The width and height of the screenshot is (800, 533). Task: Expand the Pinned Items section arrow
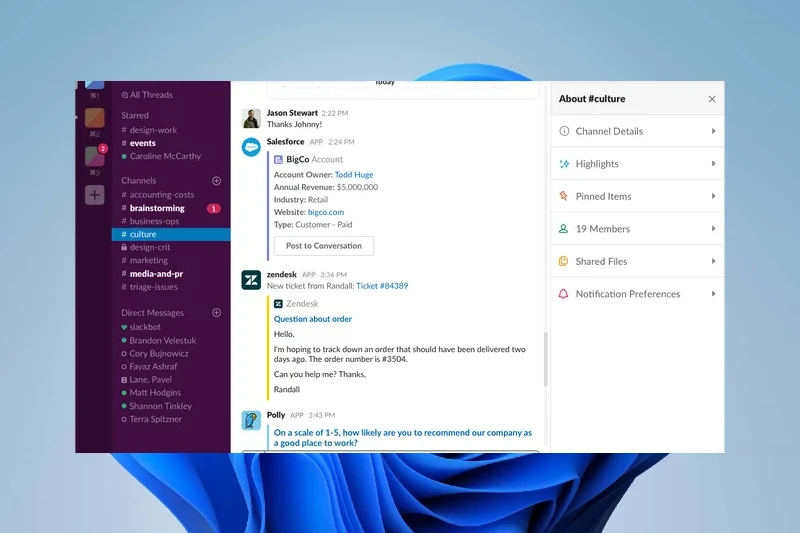point(713,196)
